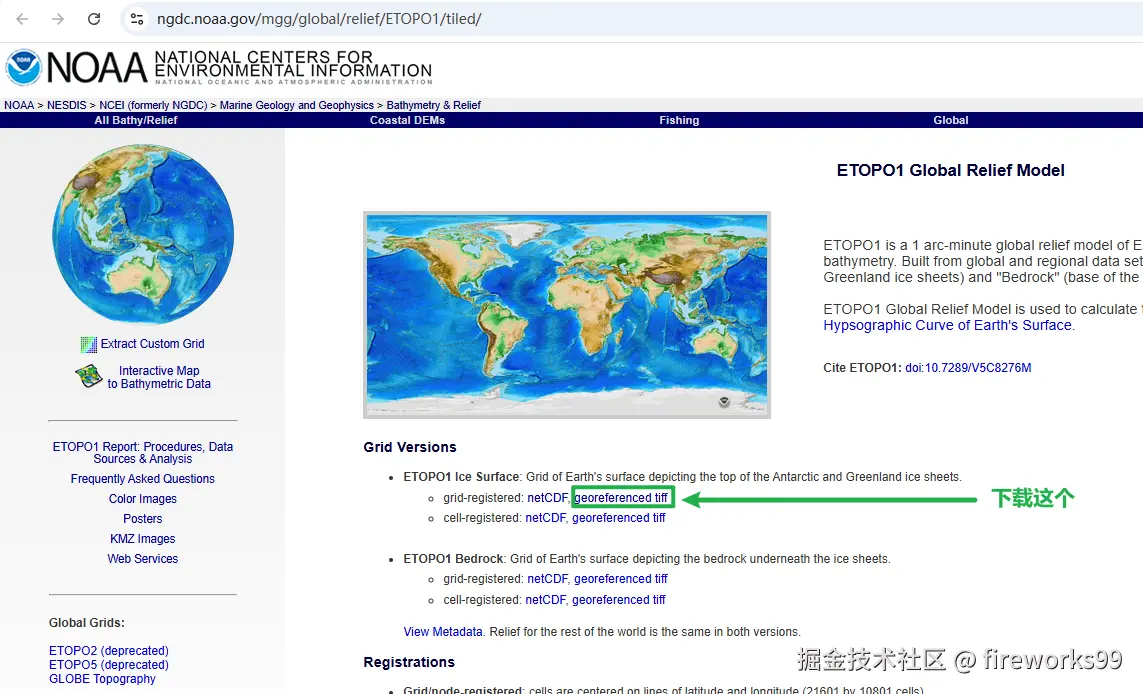Screen dimensions: 1143x694
Task: Open Hypsographic Curve of Earth's Surface link
Action: click(x=948, y=325)
